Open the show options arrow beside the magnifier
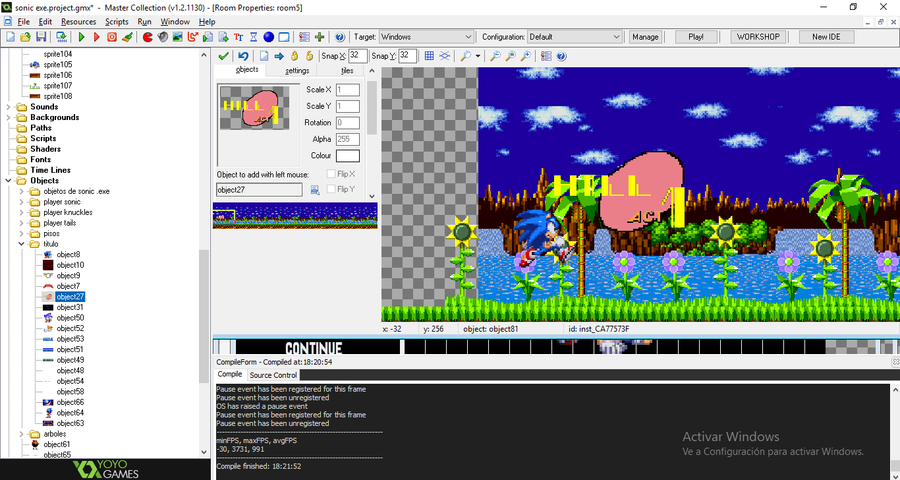900x480 pixels. point(478,56)
